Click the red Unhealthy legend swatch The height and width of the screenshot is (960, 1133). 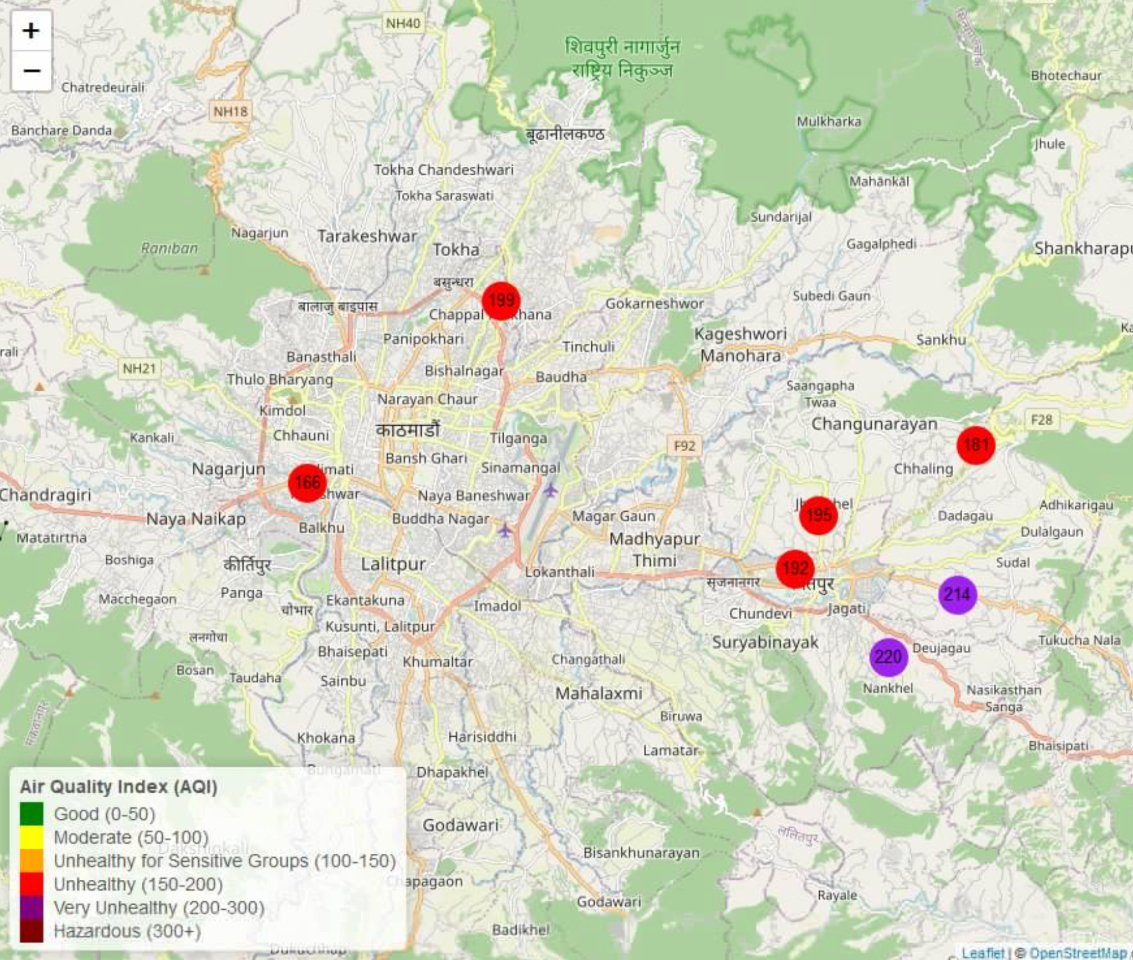pos(32,885)
